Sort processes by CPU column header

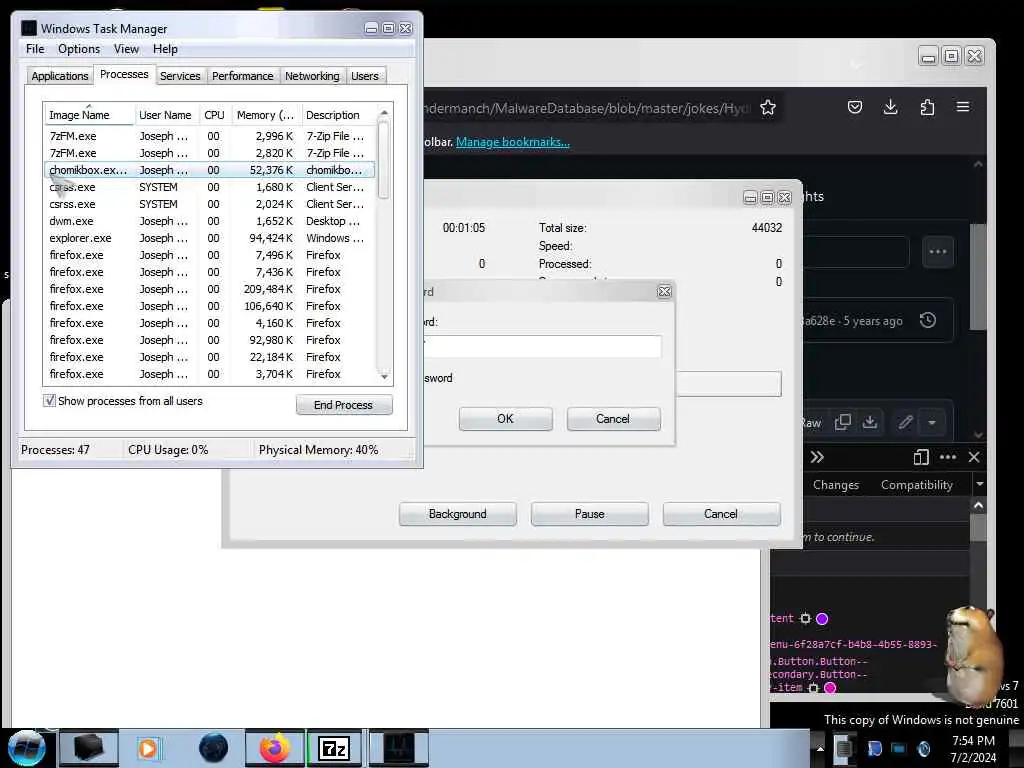click(214, 115)
